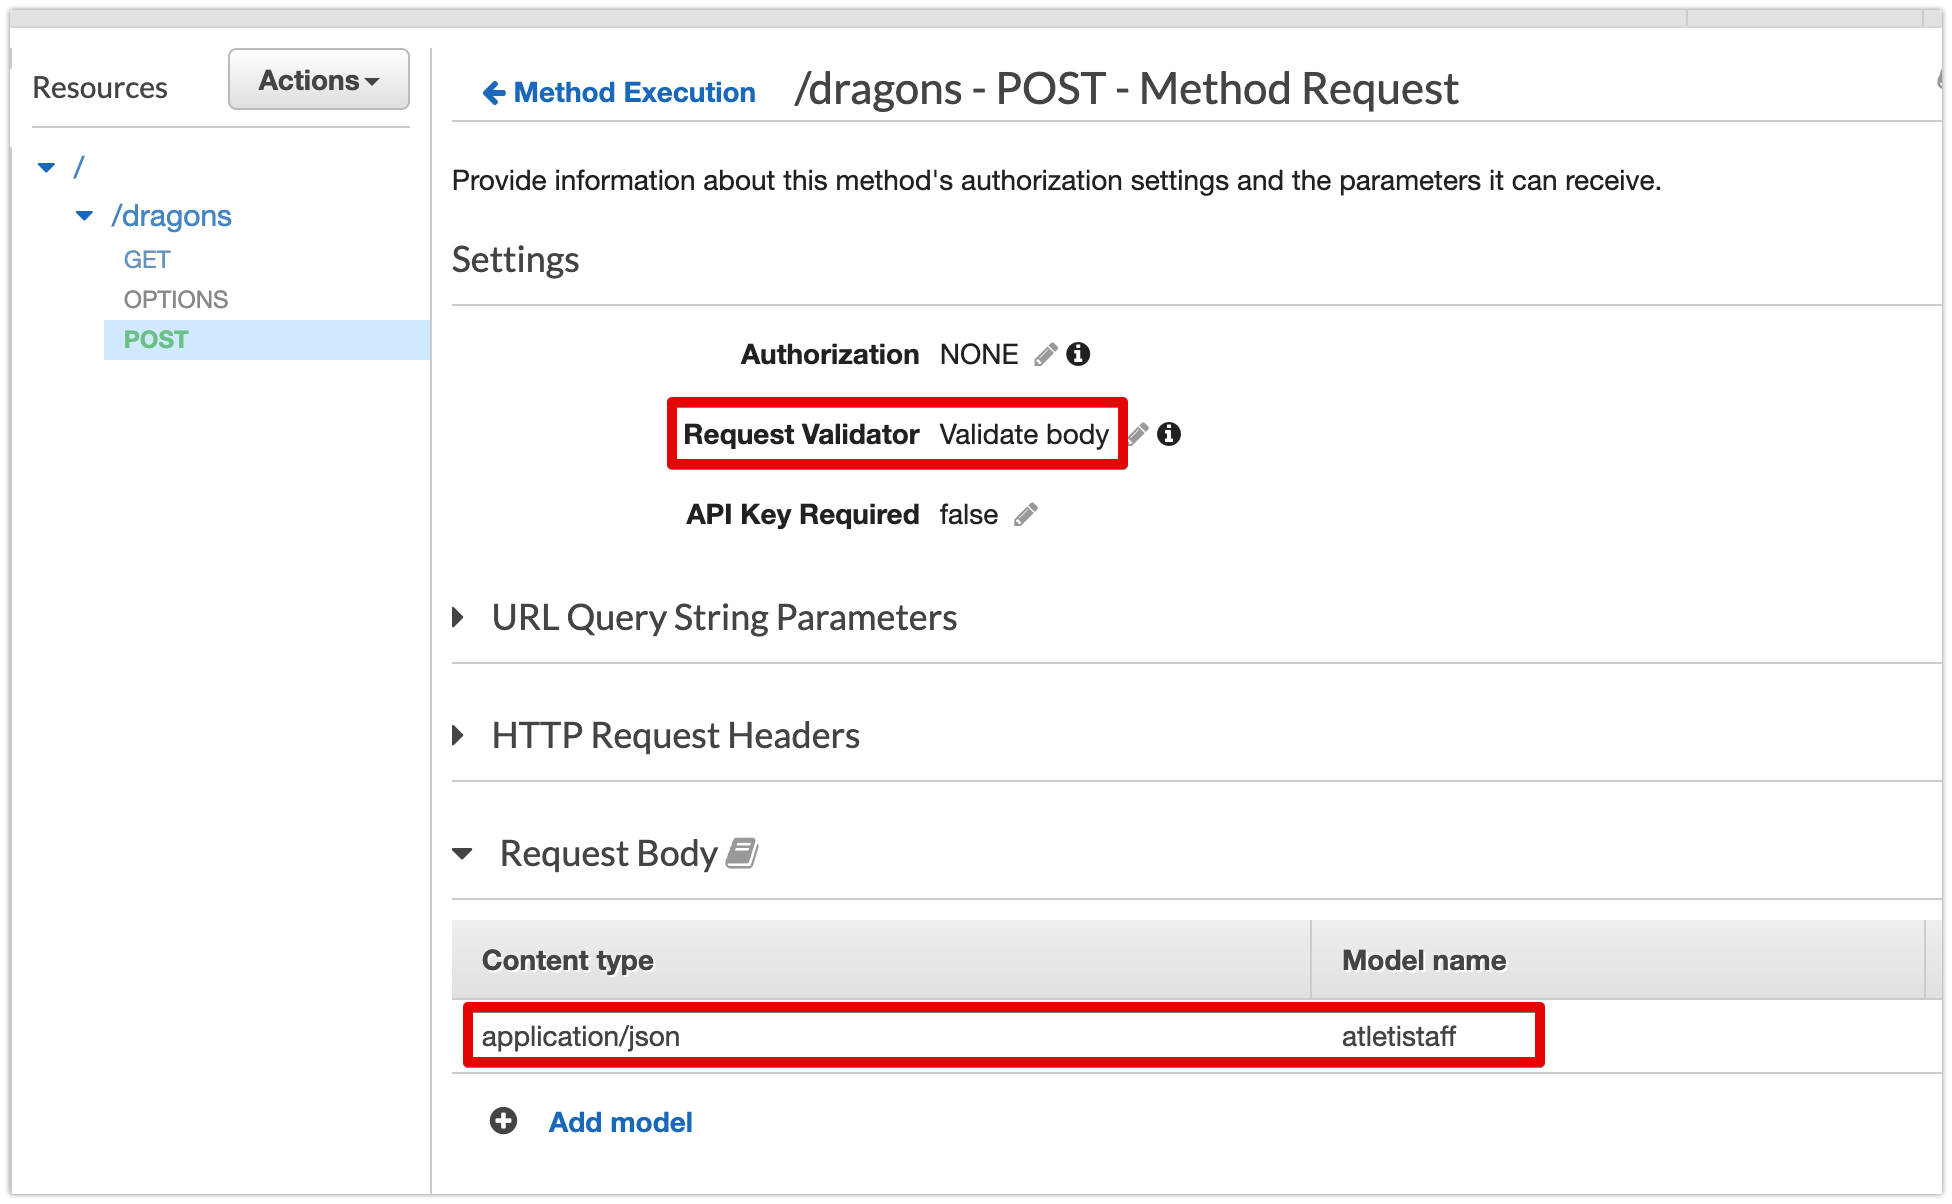This screenshot has height=1204, width=1952.
Task: Click the Authorization edit pencil icon
Action: [1045, 355]
